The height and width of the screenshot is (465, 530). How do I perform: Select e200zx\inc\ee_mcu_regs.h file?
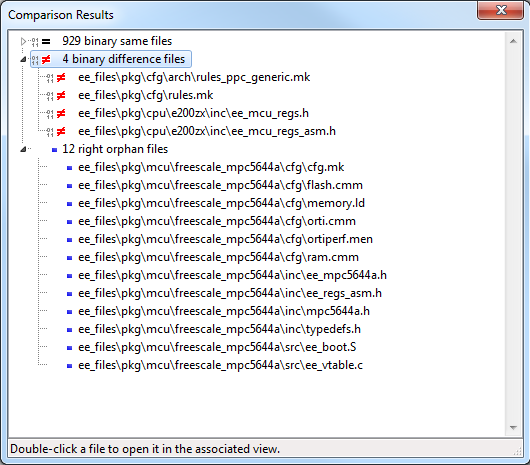193,113
